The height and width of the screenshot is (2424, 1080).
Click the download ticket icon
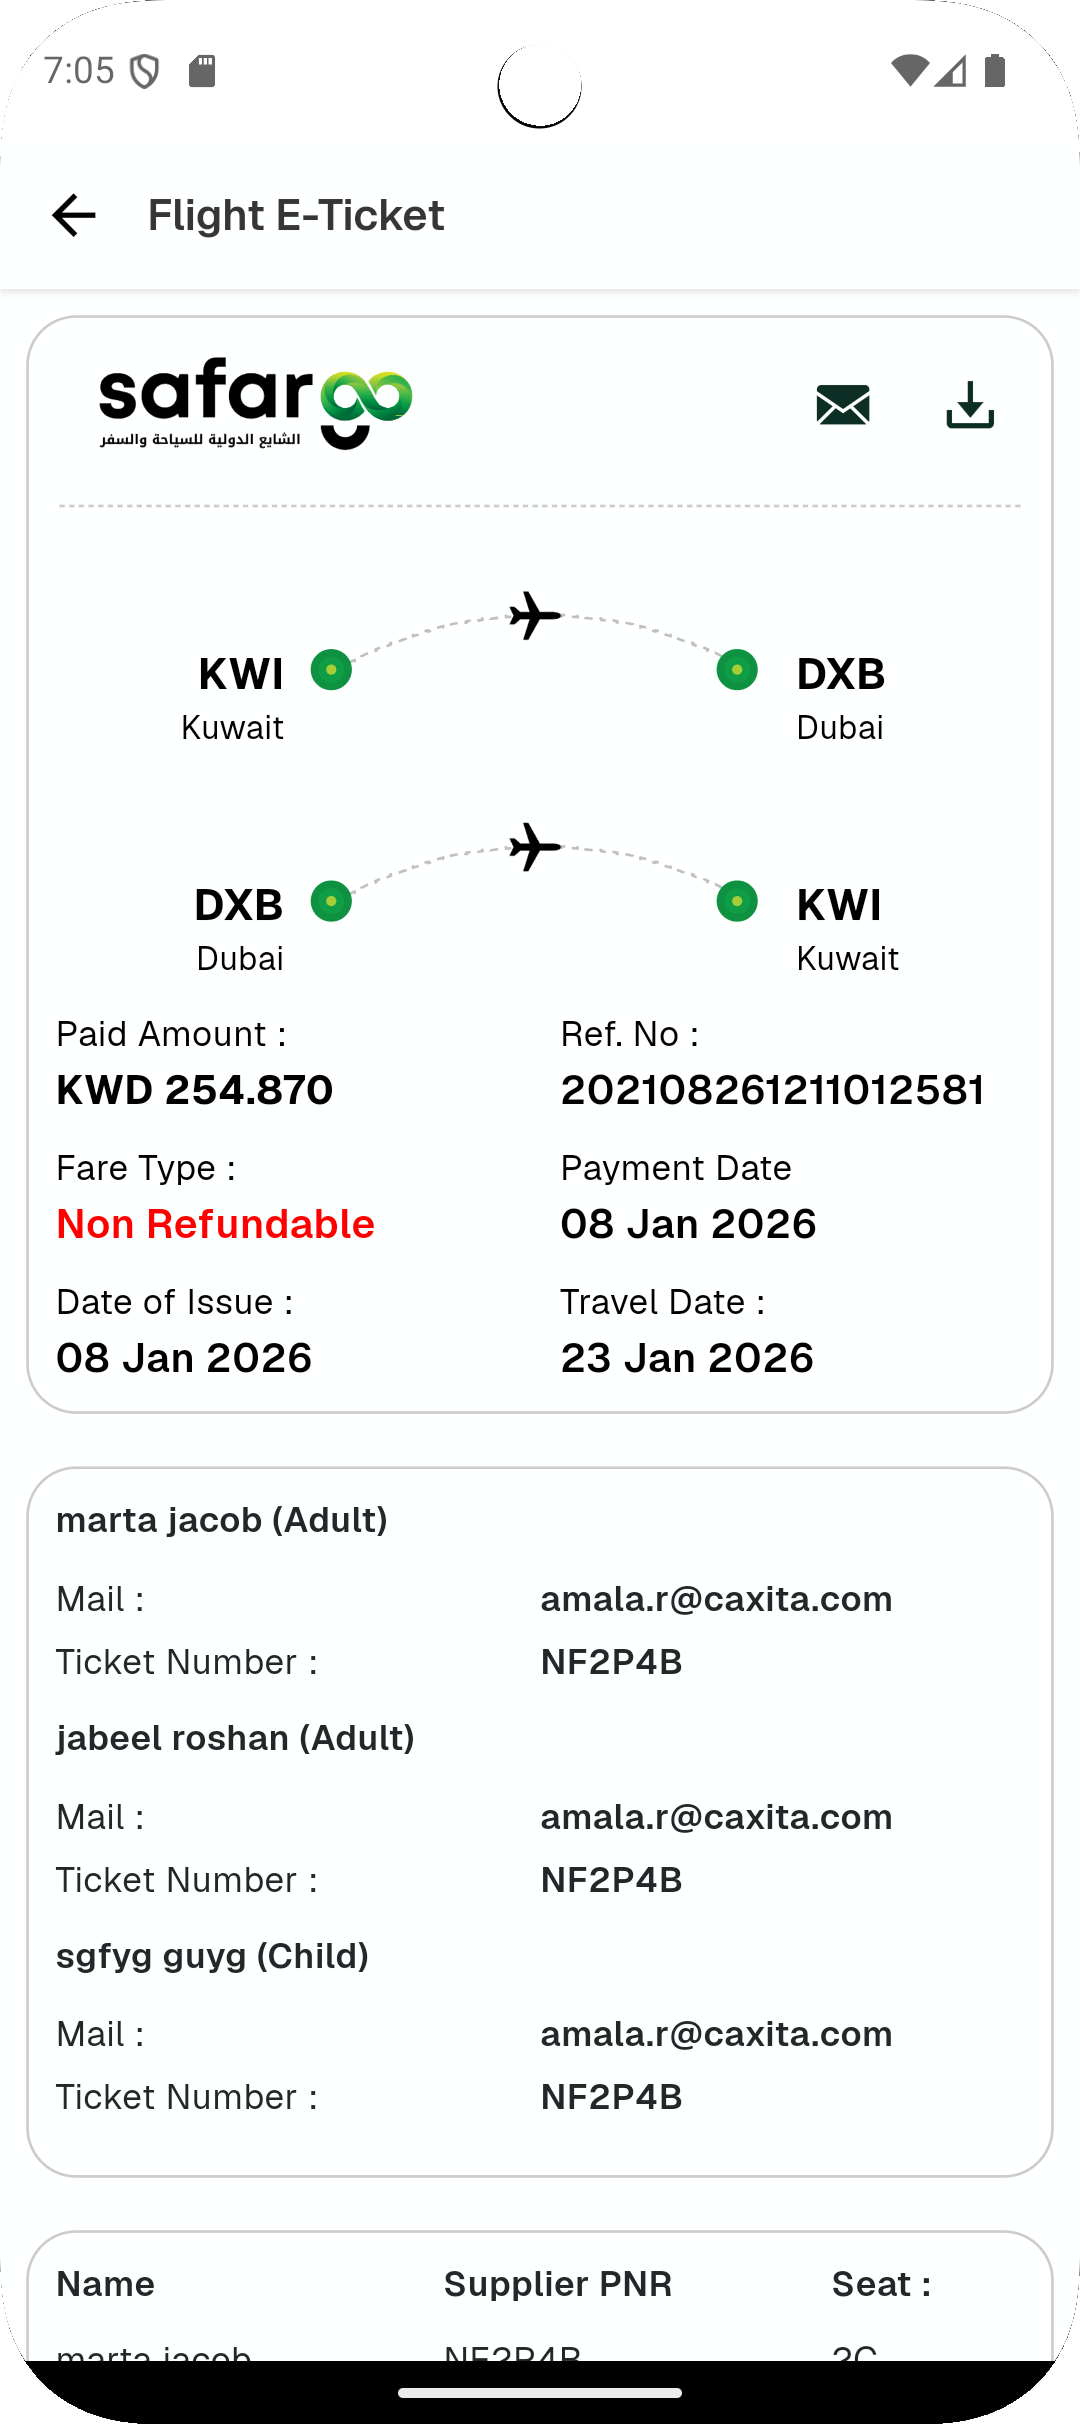tap(970, 405)
